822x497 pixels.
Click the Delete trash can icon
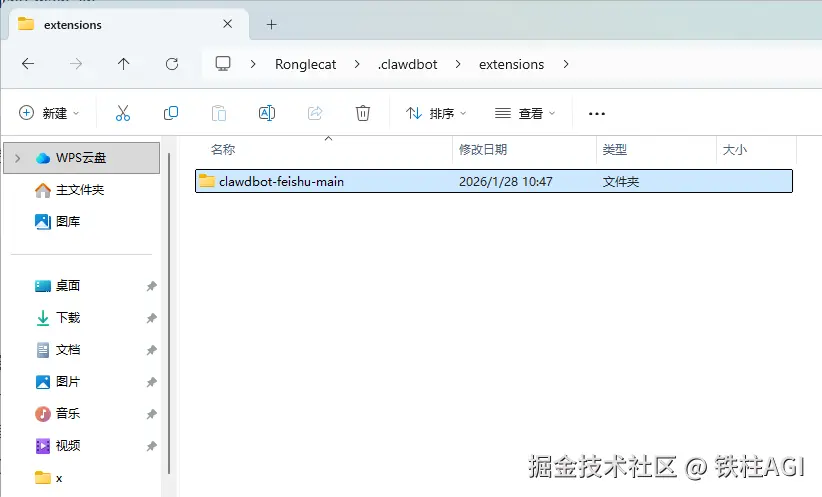tap(363, 113)
